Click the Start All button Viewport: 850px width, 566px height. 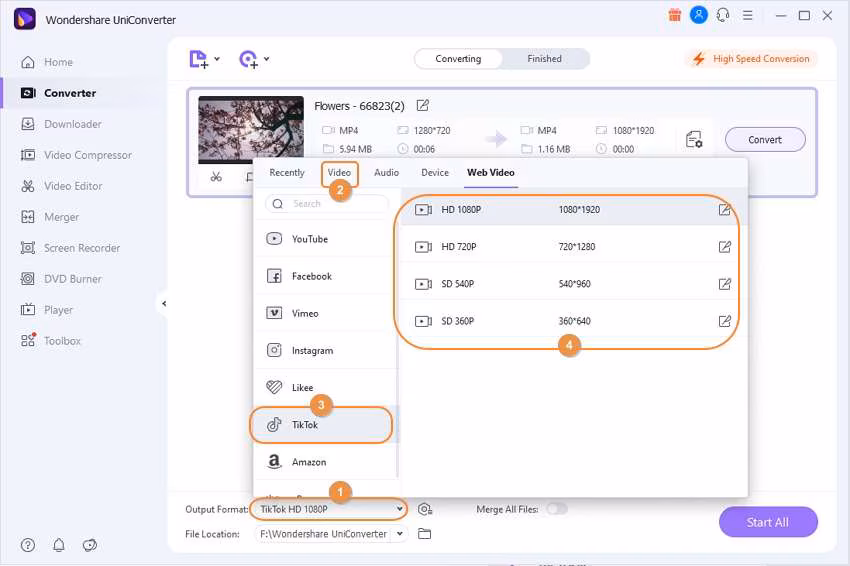coord(768,522)
